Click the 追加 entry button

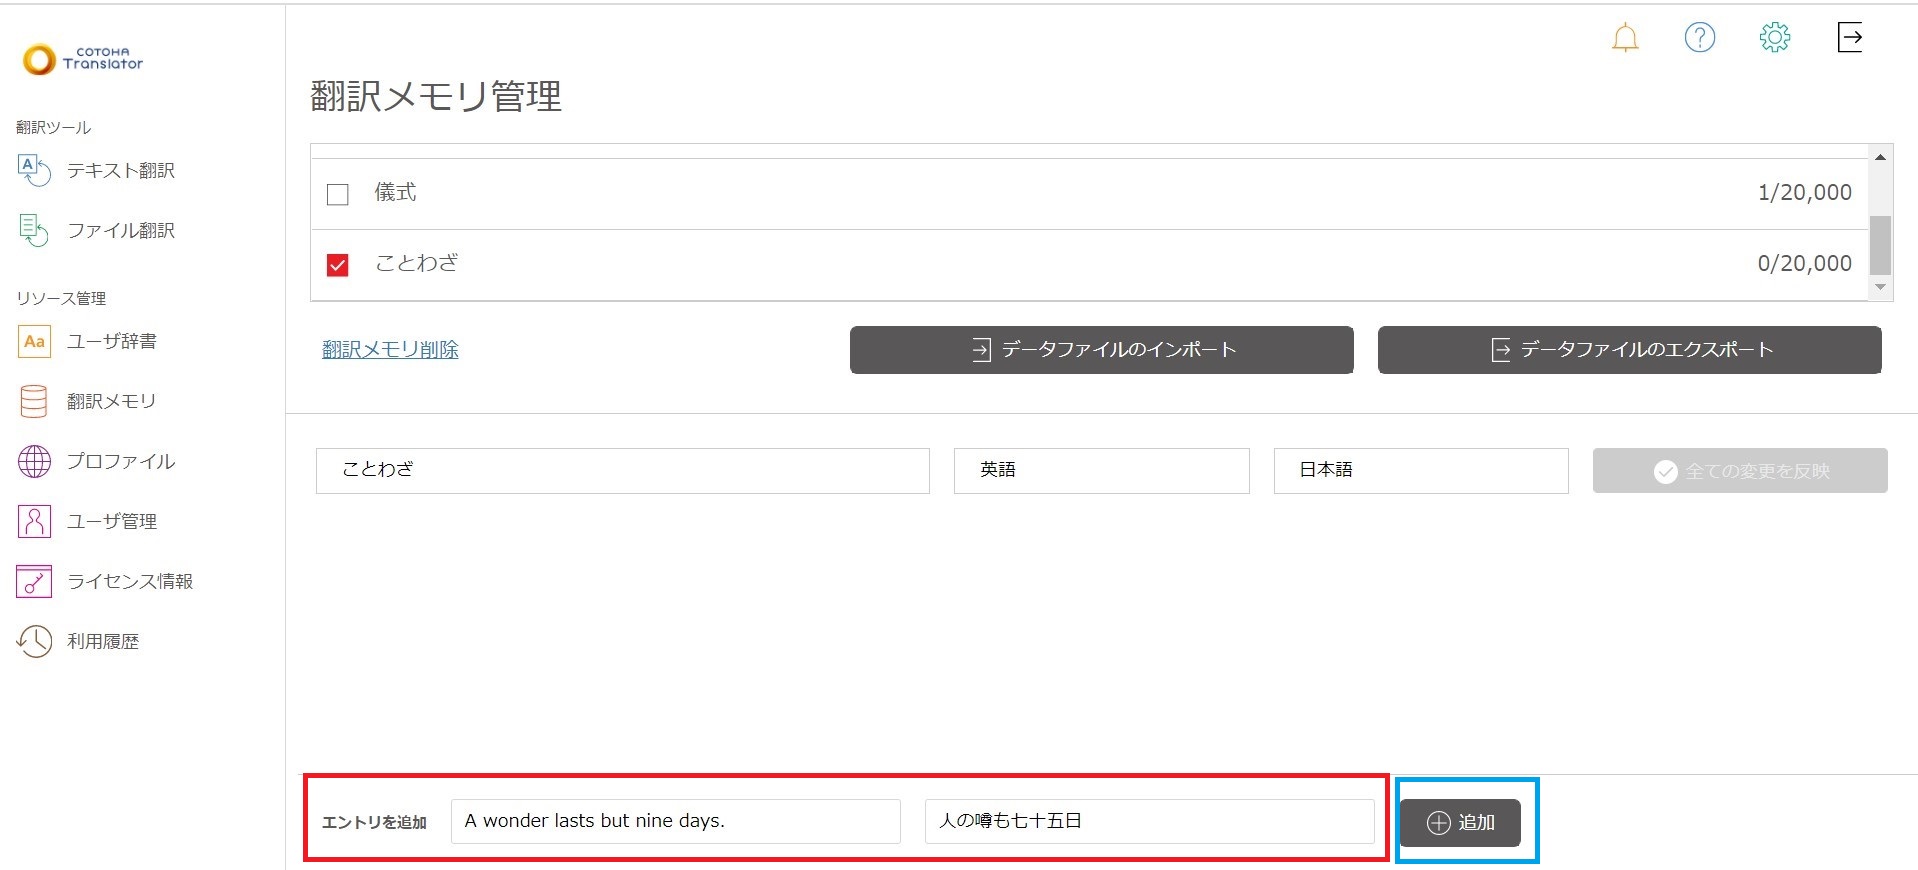[x=1460, y=823]
